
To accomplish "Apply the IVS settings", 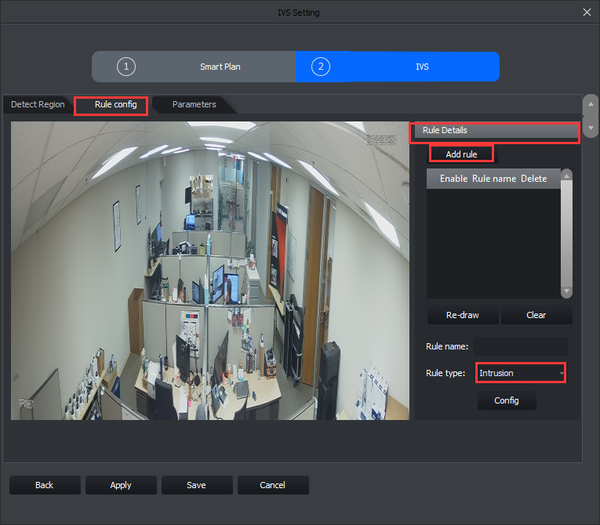I will [121, 485].
